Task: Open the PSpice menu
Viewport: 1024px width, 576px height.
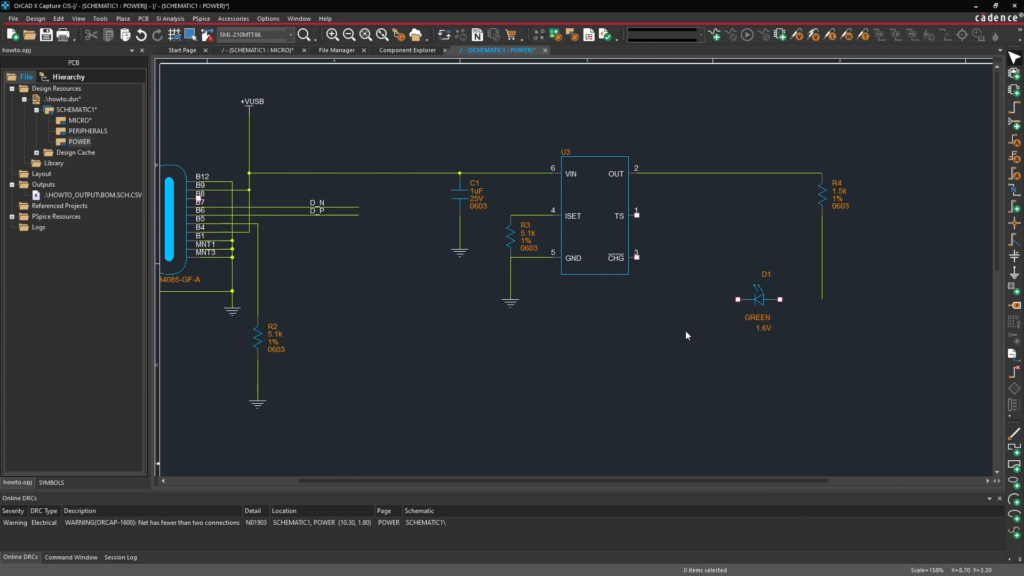Action: coord(201,18)
